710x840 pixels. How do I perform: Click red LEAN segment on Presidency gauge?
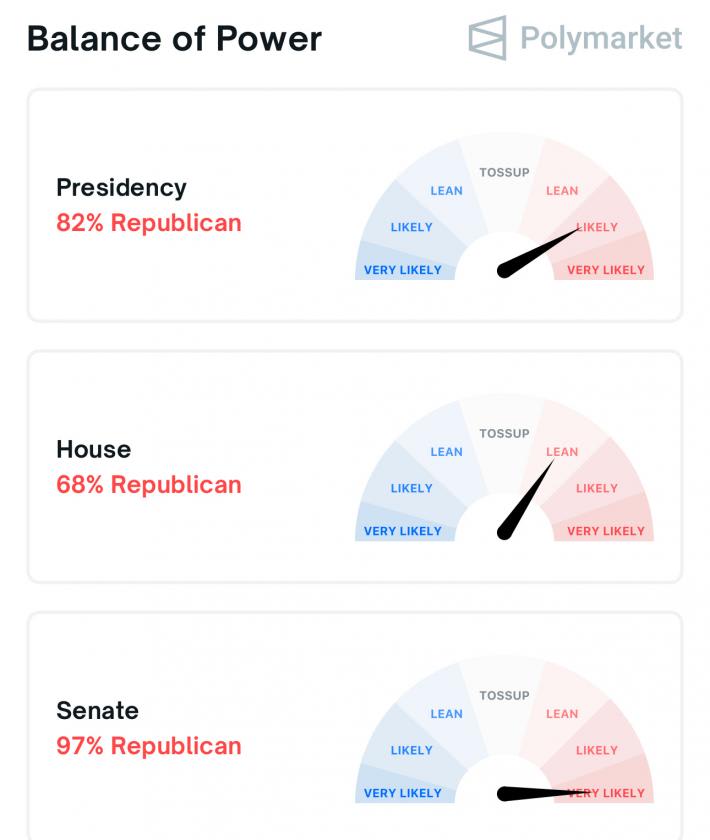tap(562, 190)
